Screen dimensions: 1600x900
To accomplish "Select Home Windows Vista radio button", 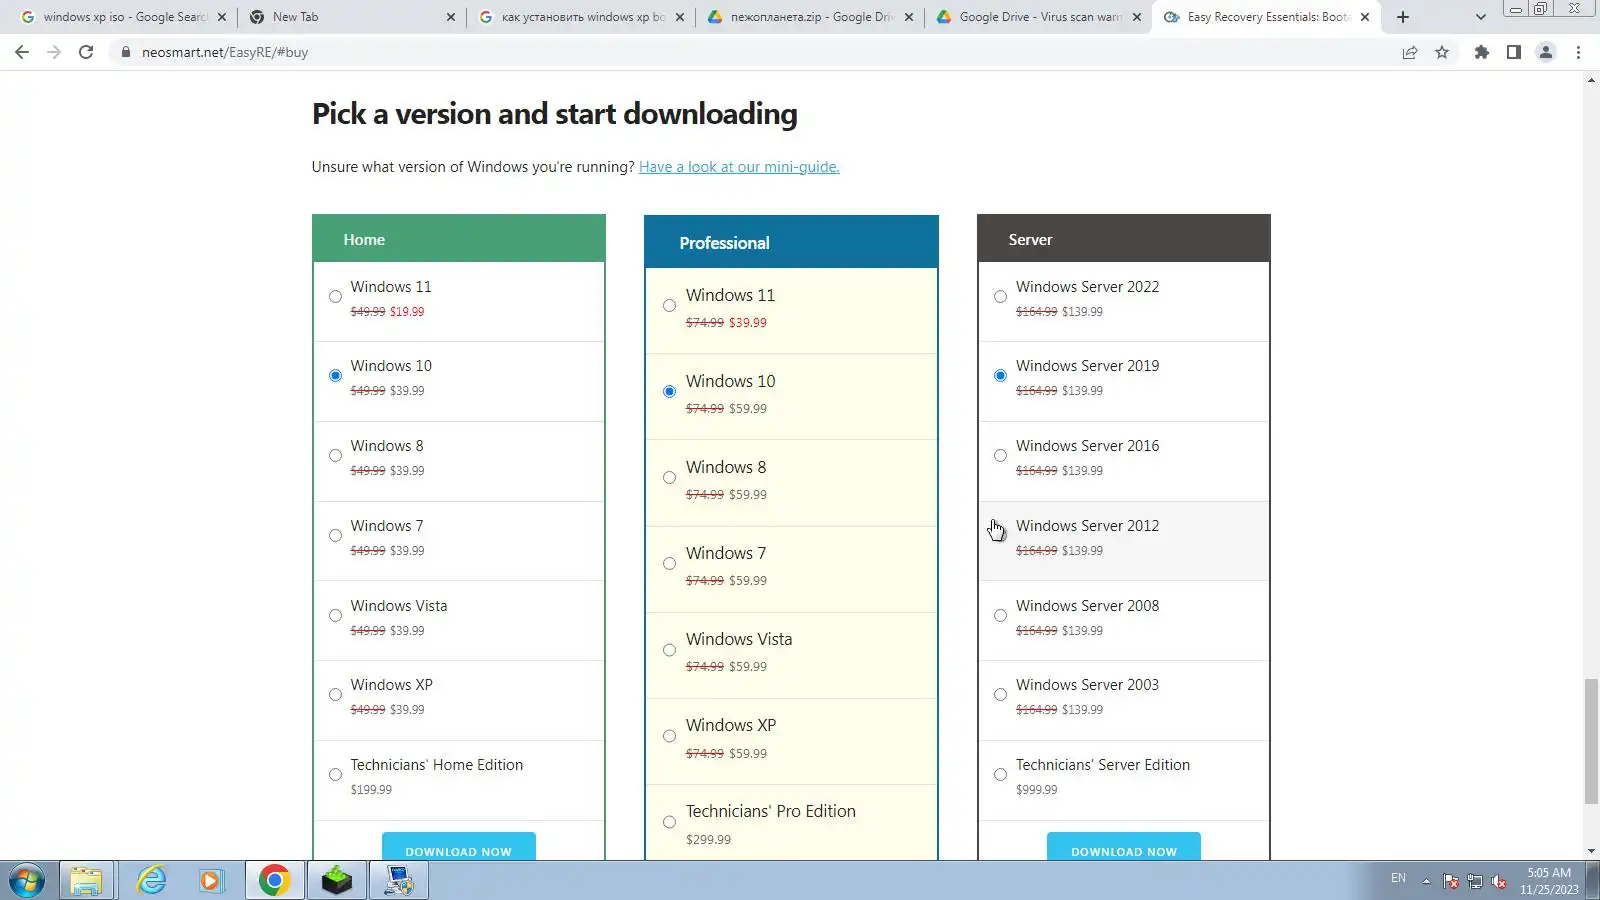I will [335, 616].
